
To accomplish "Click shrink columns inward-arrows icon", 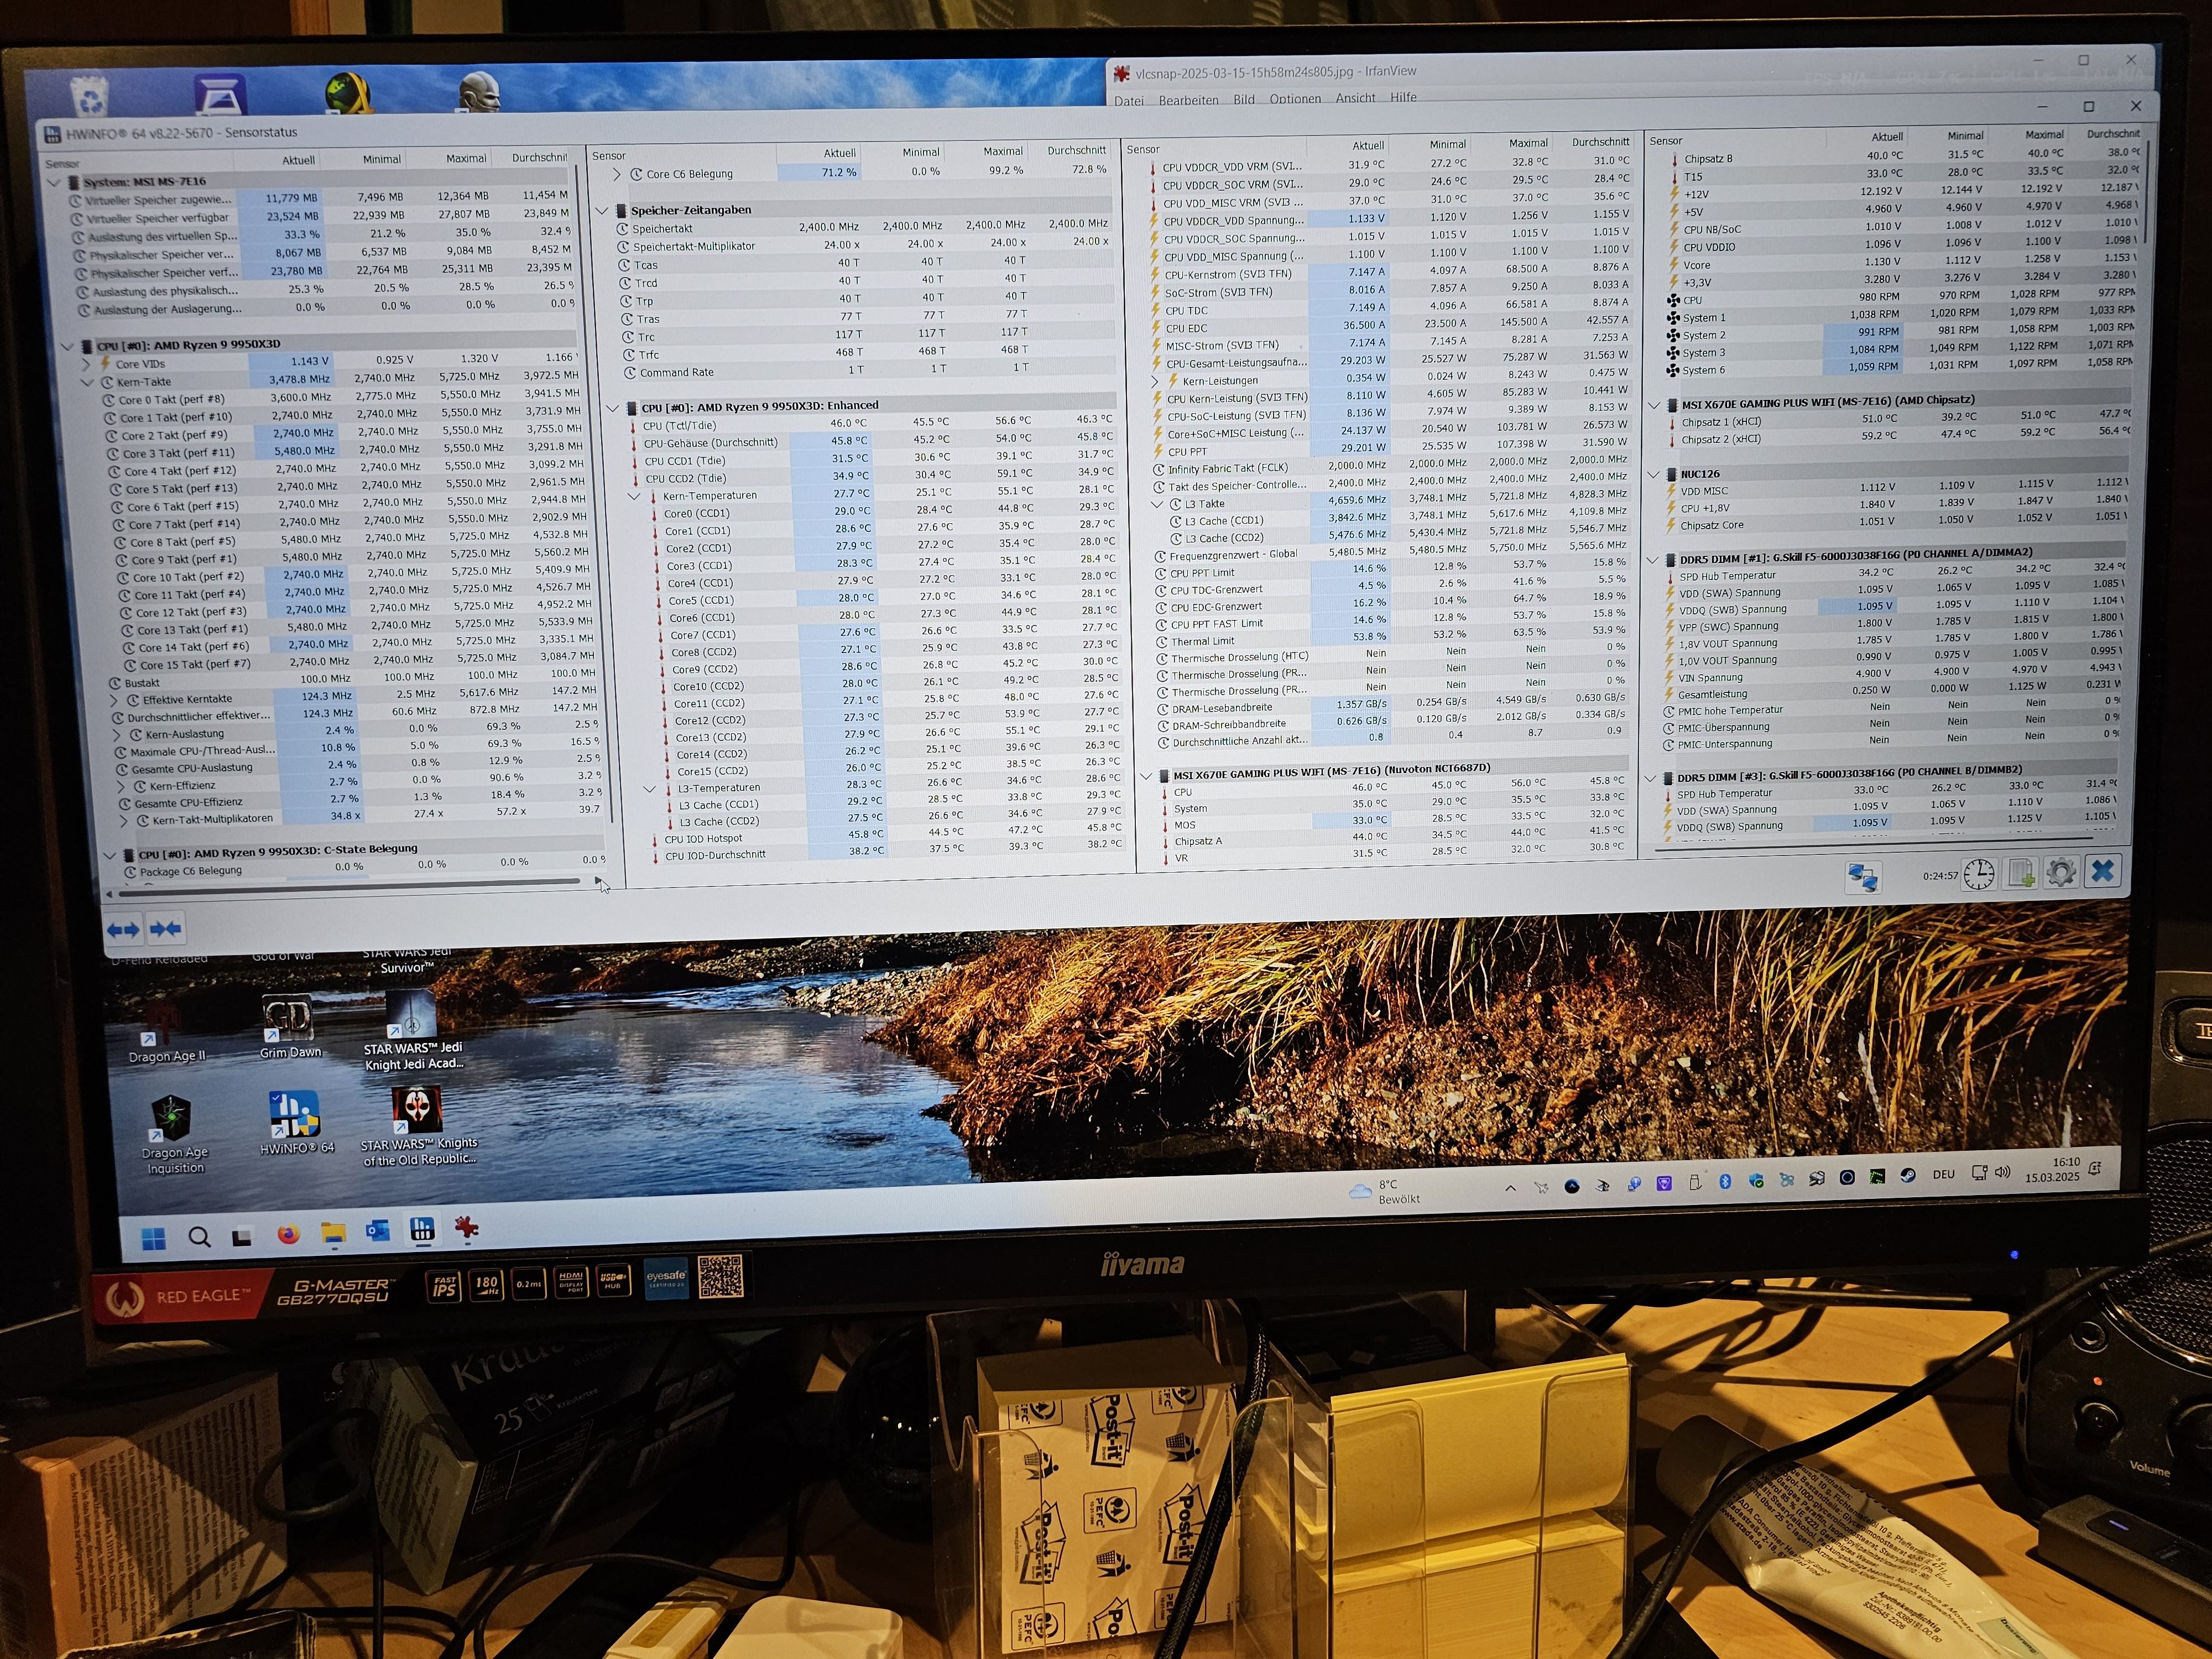I will pos(166,930).
